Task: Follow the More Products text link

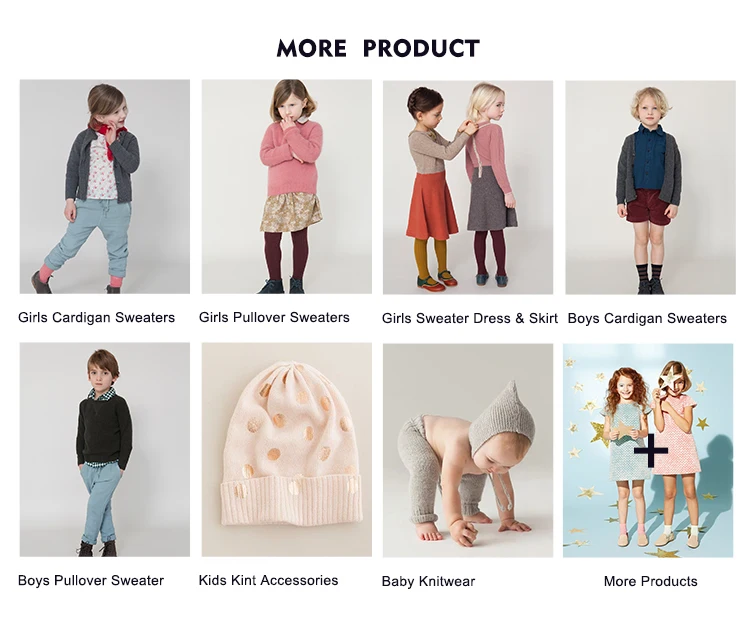Action: pyautogui.click(x=651, y=582)
